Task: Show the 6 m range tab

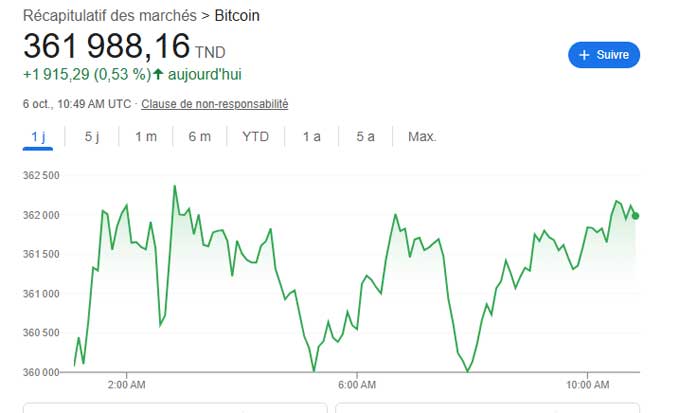Action: 200,137
